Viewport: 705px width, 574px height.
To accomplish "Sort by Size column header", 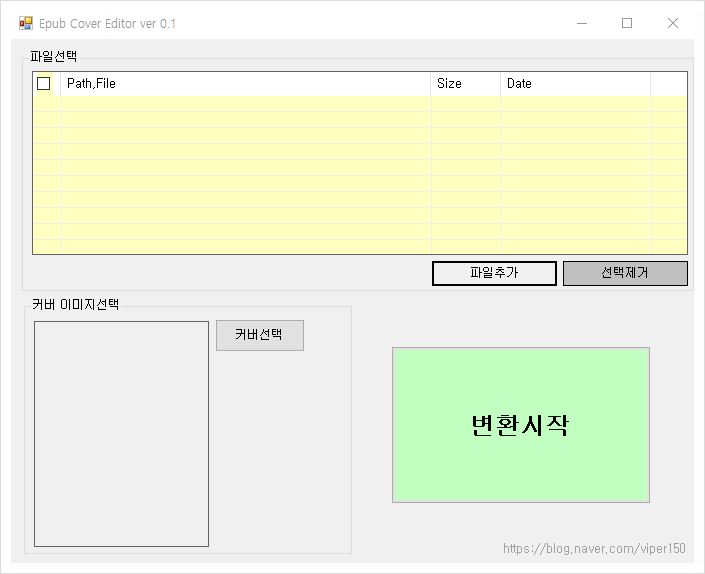I will click(465, 84).
